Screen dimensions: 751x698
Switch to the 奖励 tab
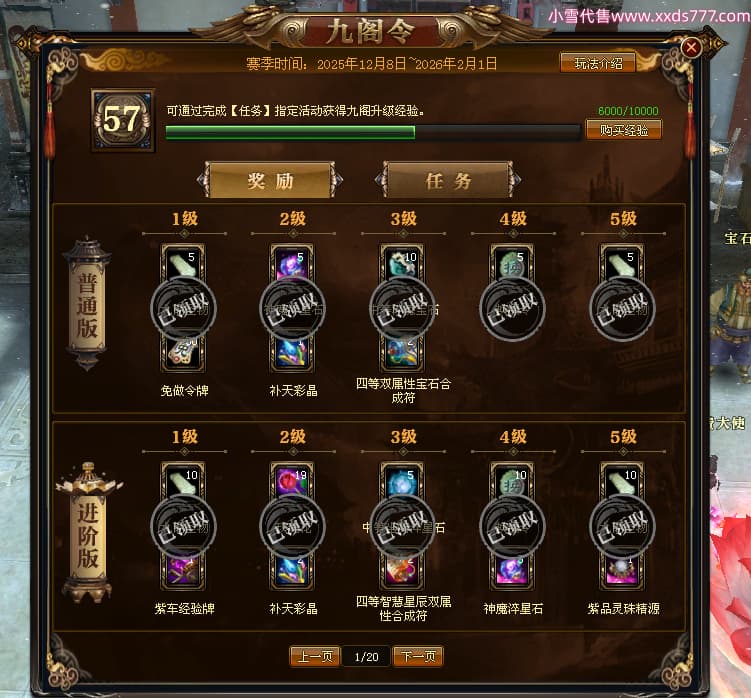(x=270, y=181)
